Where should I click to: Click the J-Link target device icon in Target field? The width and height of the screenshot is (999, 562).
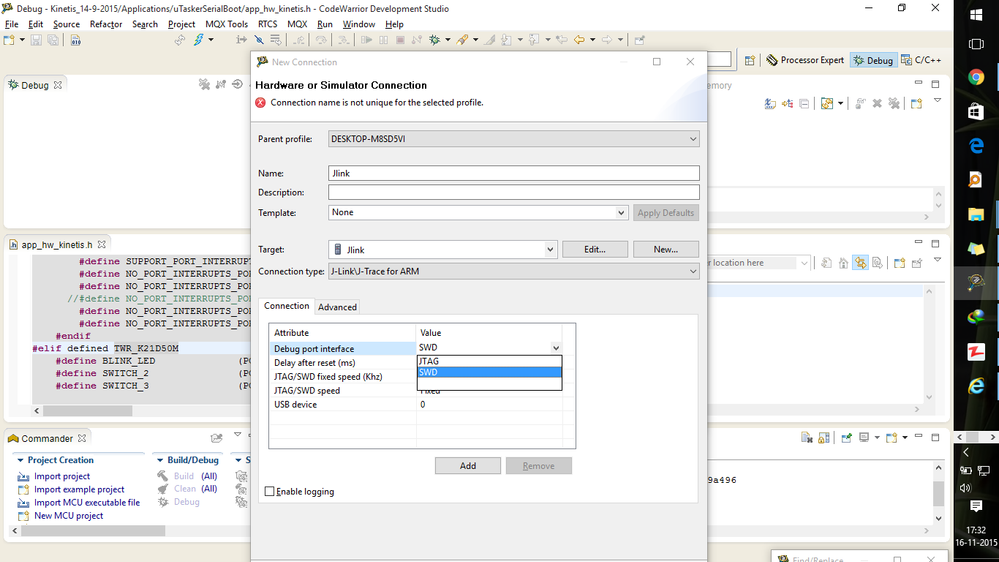[338, 250]
